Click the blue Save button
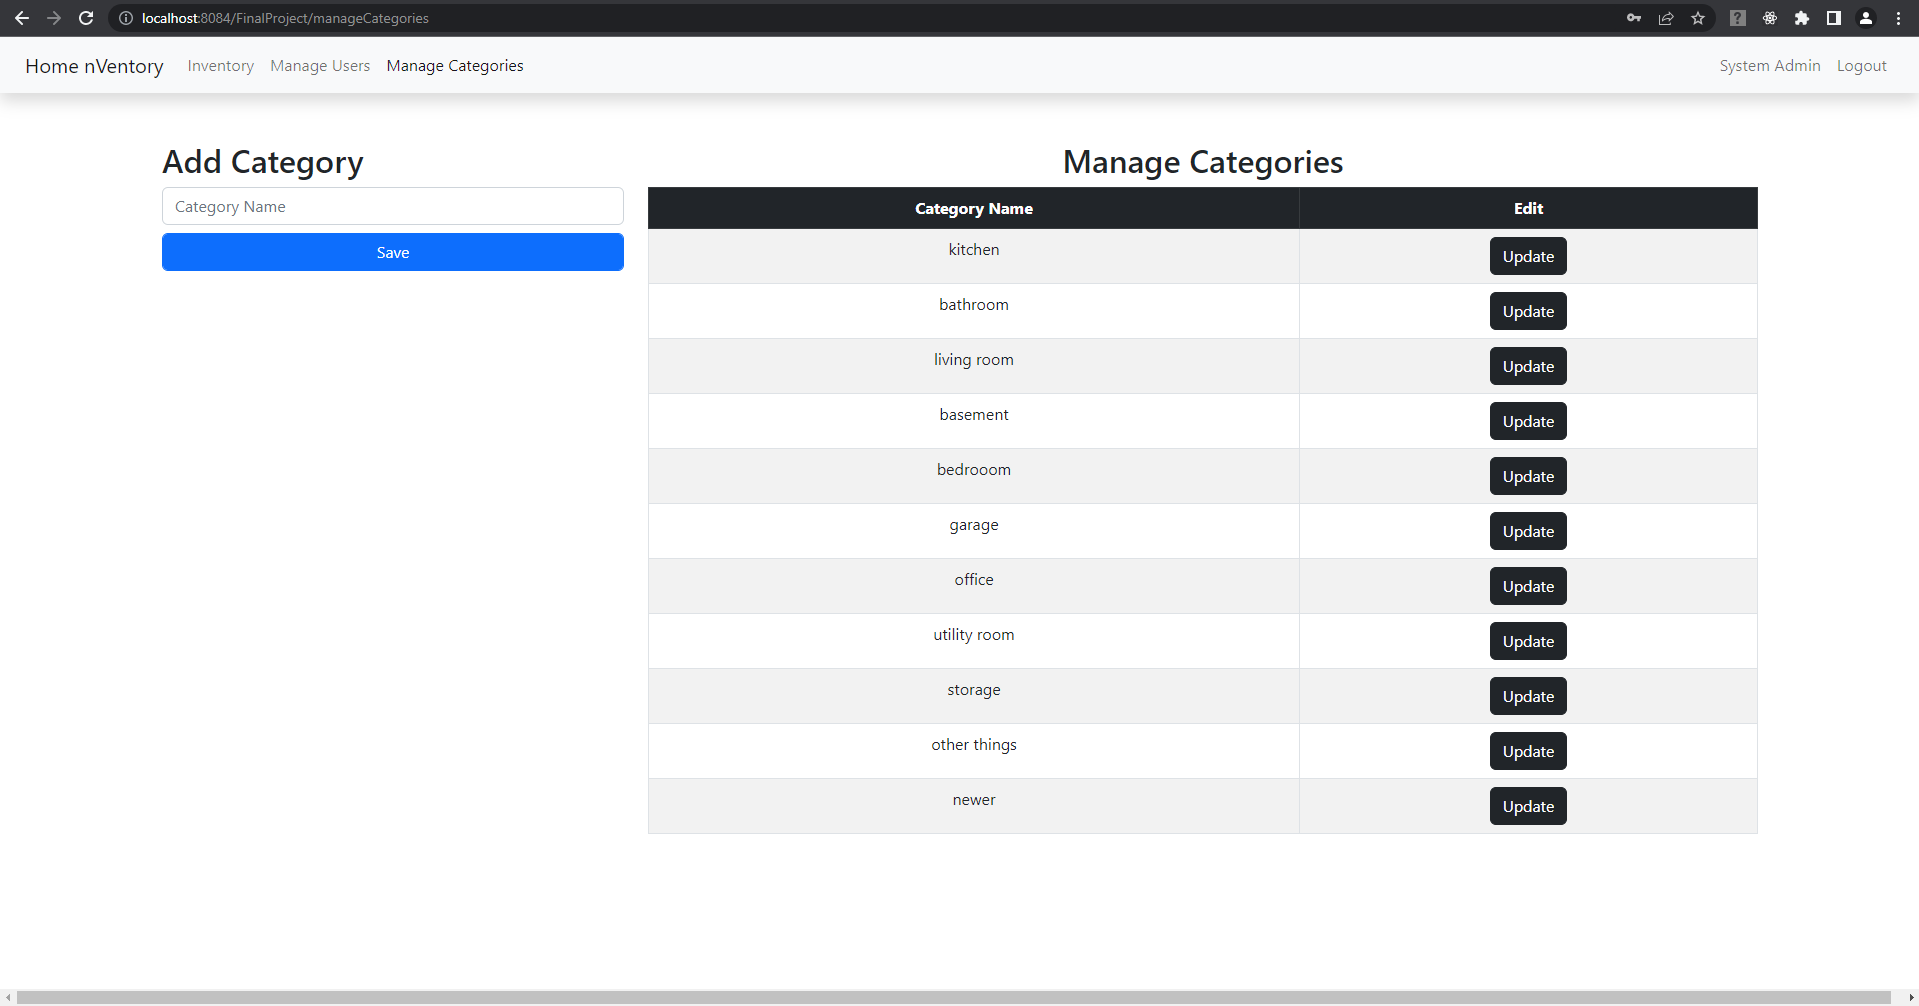The height and width of the screenshot is (1006, 1919). (393, 252)
